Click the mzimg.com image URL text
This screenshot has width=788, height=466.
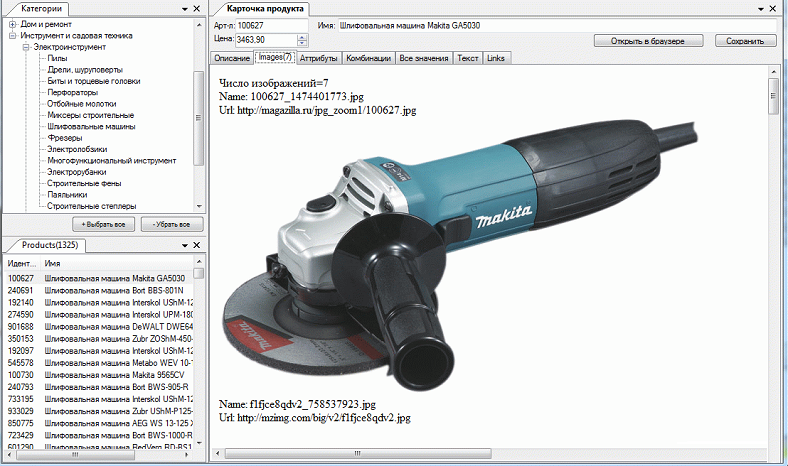pyautogui.click(x=324, y=418)
